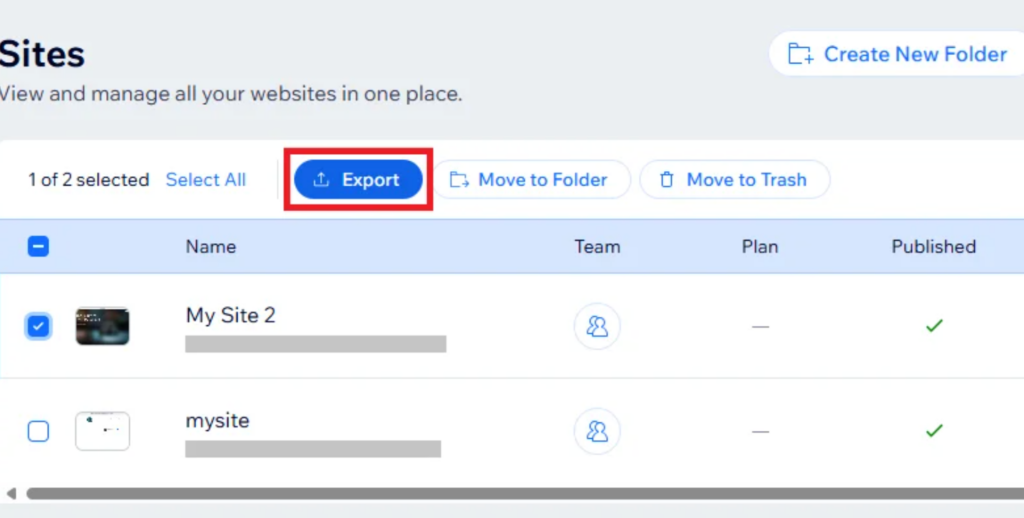Click the trash can icon in Move to Trash
This screenshot has height=518, width=1024.
[x=667, y=180]
